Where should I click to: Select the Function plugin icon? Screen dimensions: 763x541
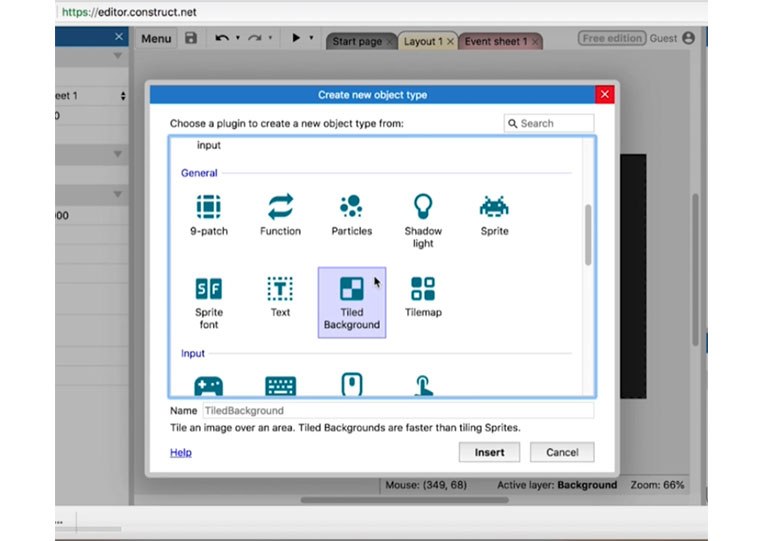280,207
